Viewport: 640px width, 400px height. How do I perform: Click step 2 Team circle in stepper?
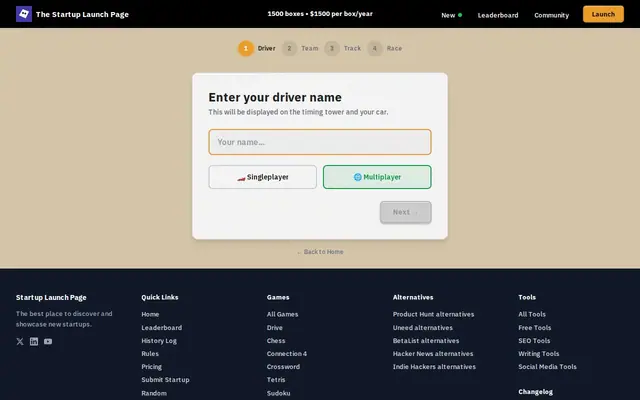[289, 49]
